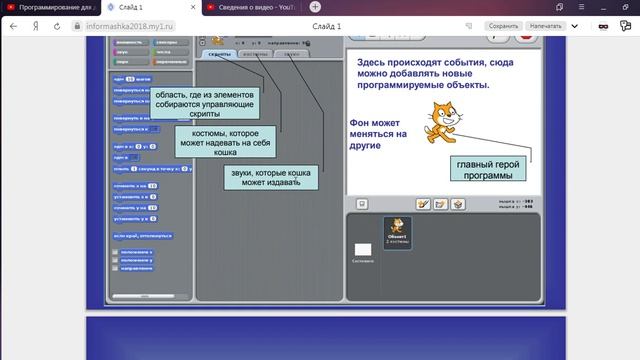Viewport: 640px width, 360px height.
Task: Tick the 'положение x' checkbox
Action: 115,252
